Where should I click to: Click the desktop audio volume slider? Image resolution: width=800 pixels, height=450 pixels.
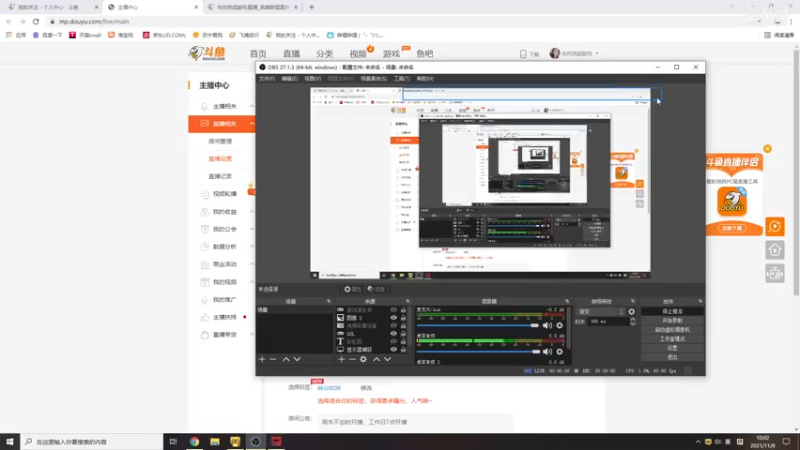coord(478,352)
